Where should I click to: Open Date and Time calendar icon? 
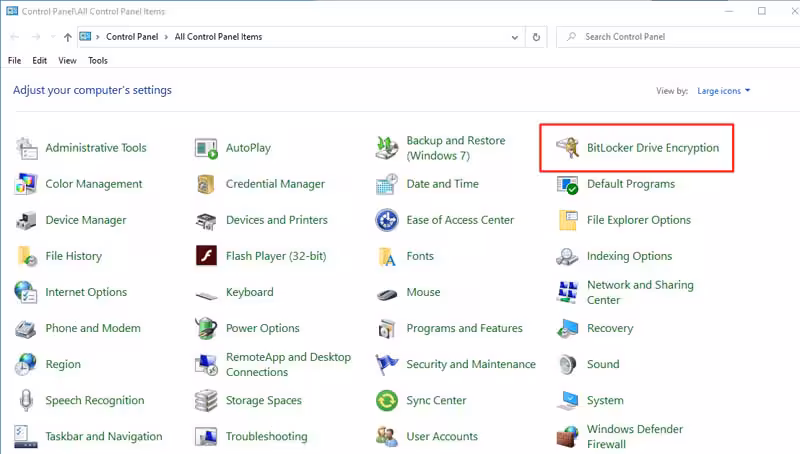[x=387, y=184]
